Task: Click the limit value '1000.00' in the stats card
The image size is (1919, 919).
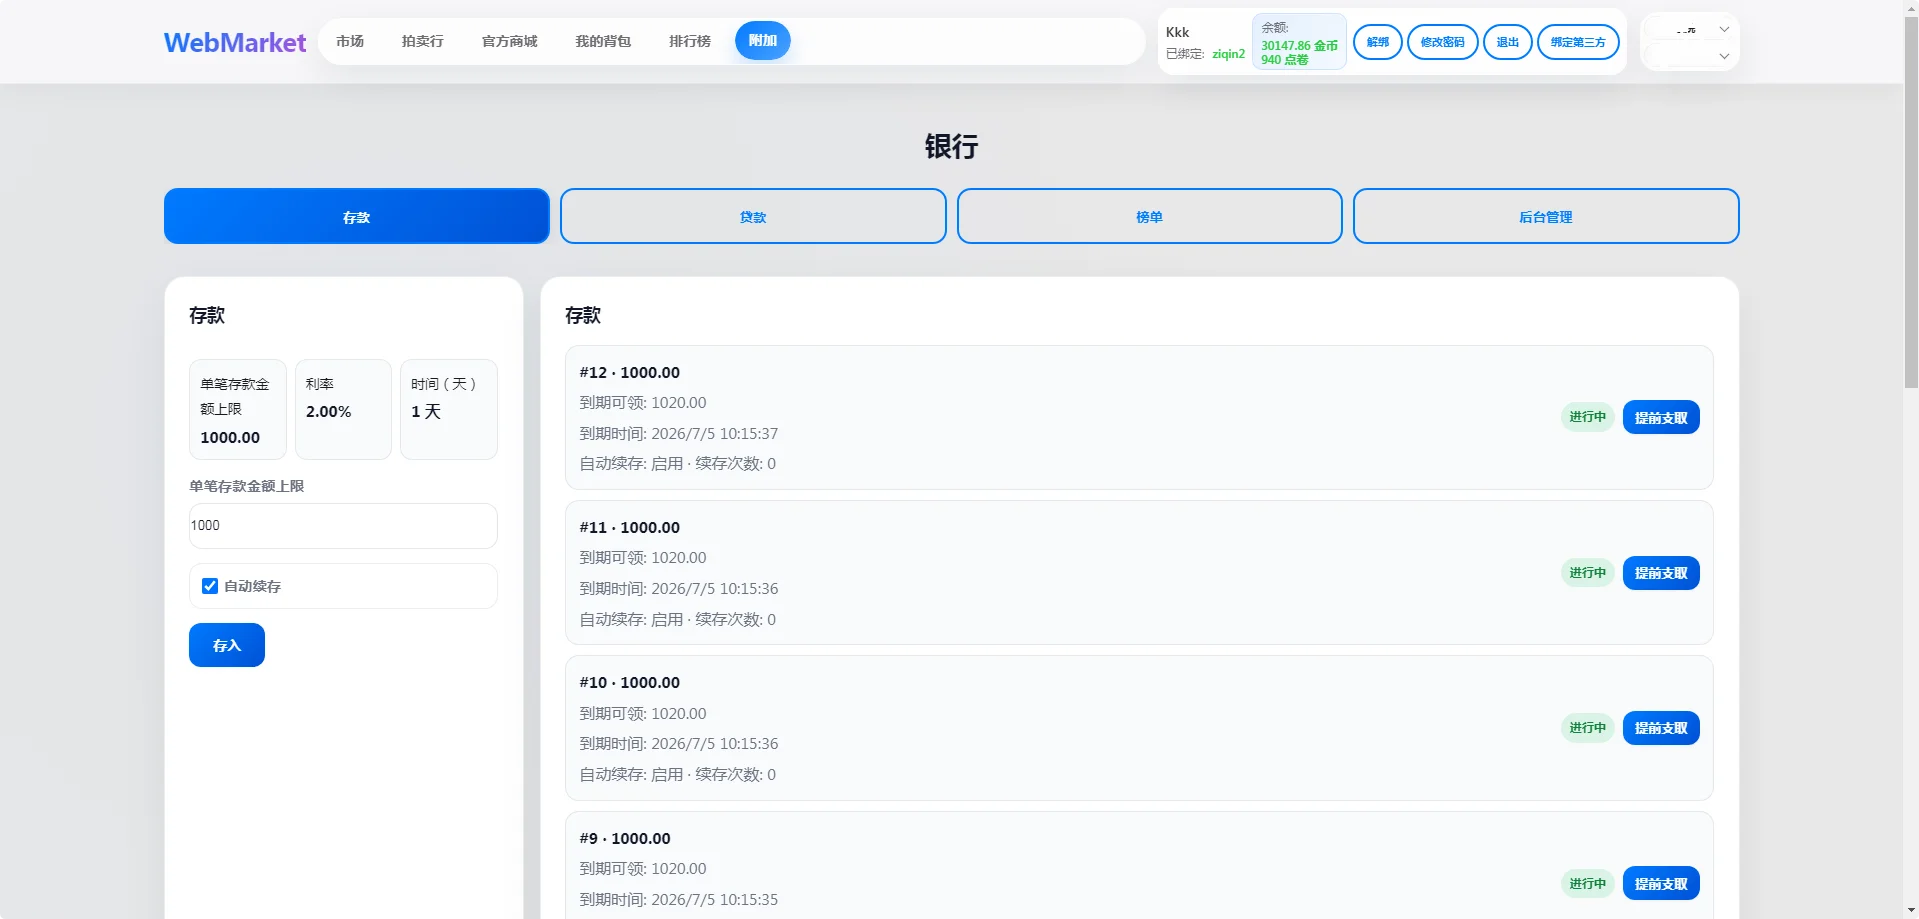Action: [x=230, y=438]
